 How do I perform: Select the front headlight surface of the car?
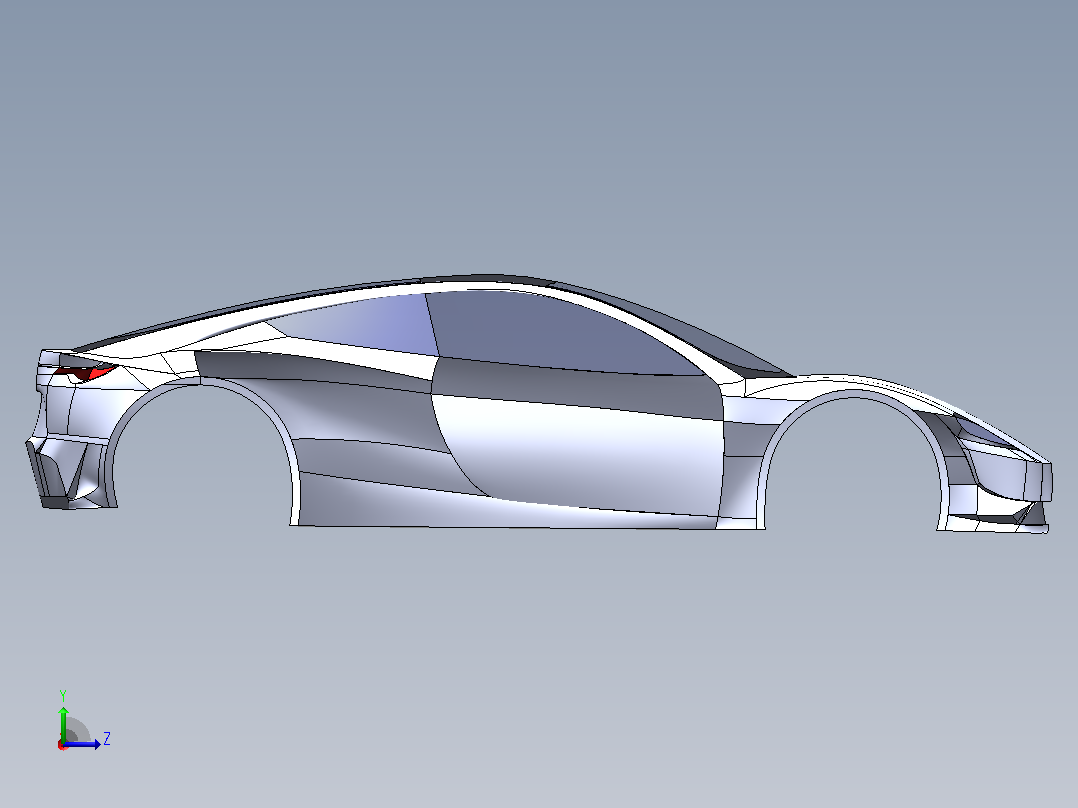click(982, 432)
